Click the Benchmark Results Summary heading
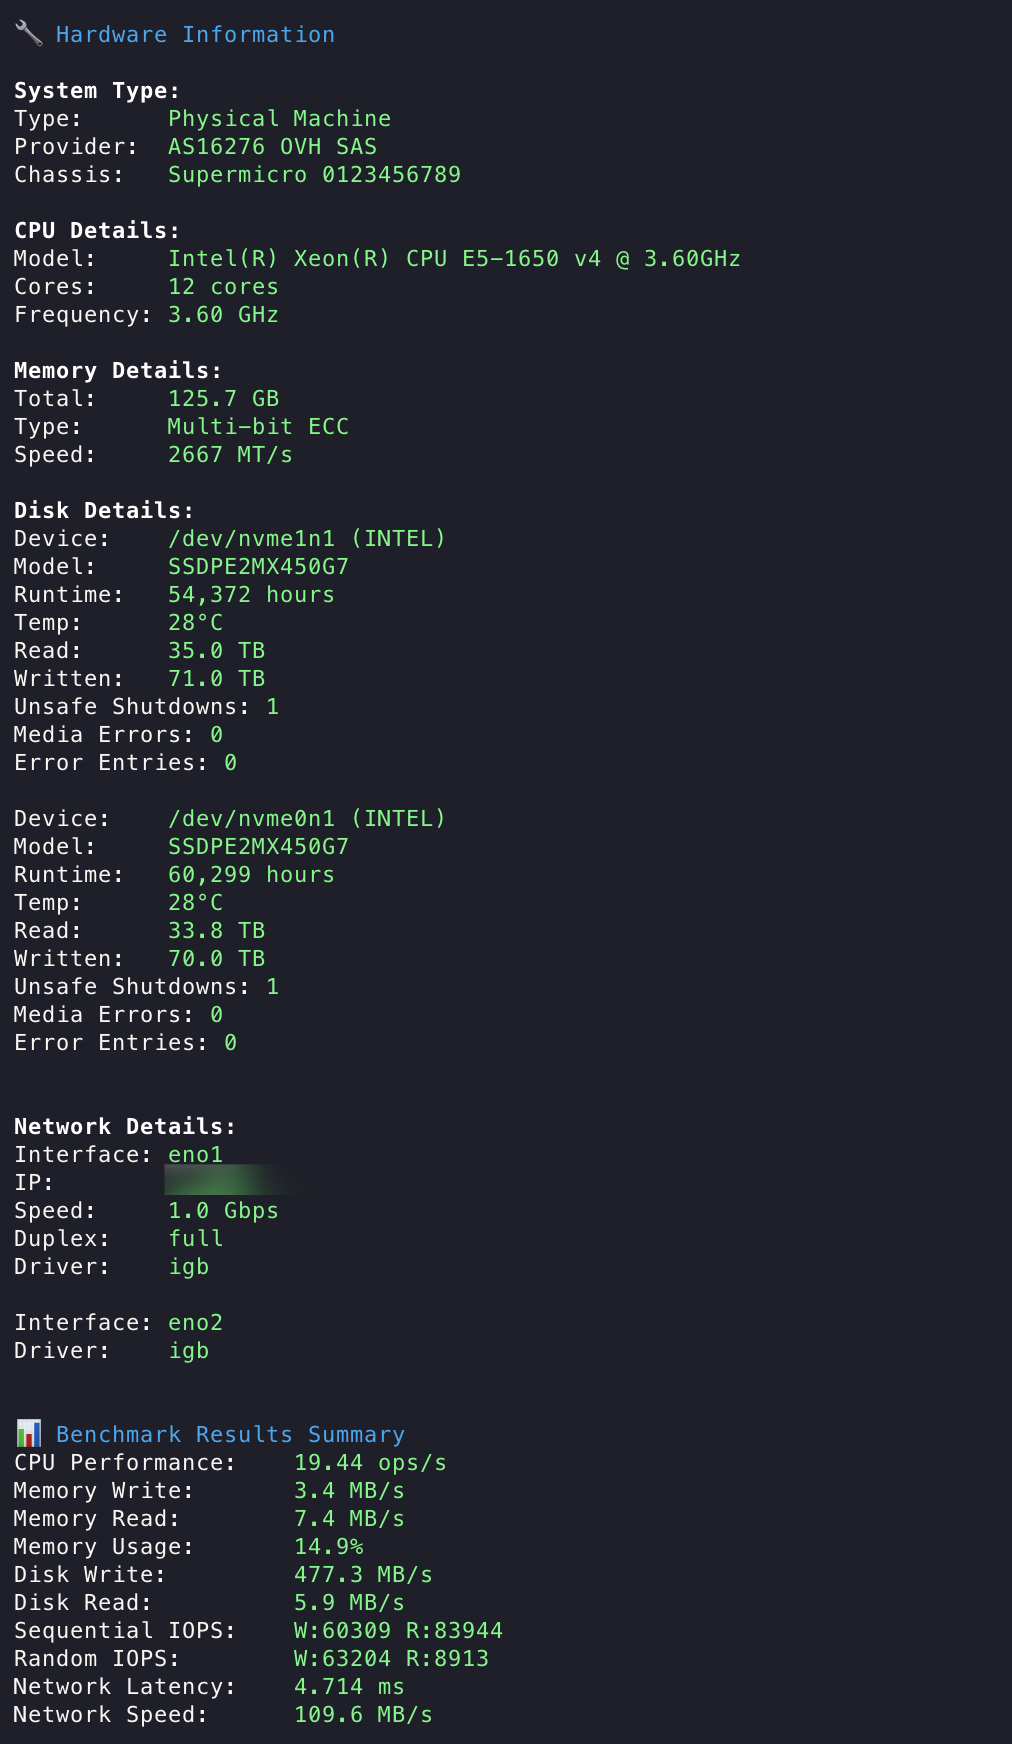This screenshot has width=1012, height=1744. [x=230, y=1434]
